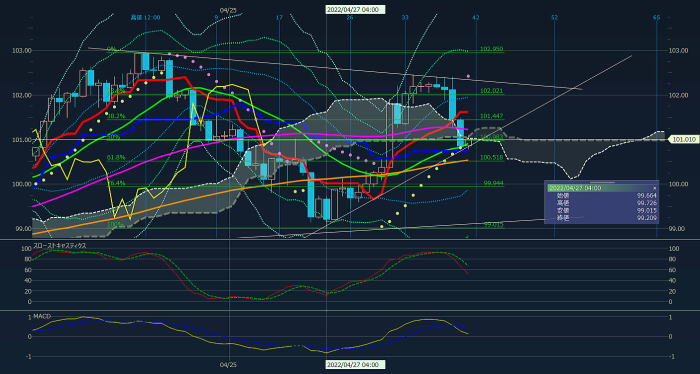The height and width of the screenshot is (374, 700).
Task: Select the popup header date 2022/04/27 04:00
Action: [575, 188]
